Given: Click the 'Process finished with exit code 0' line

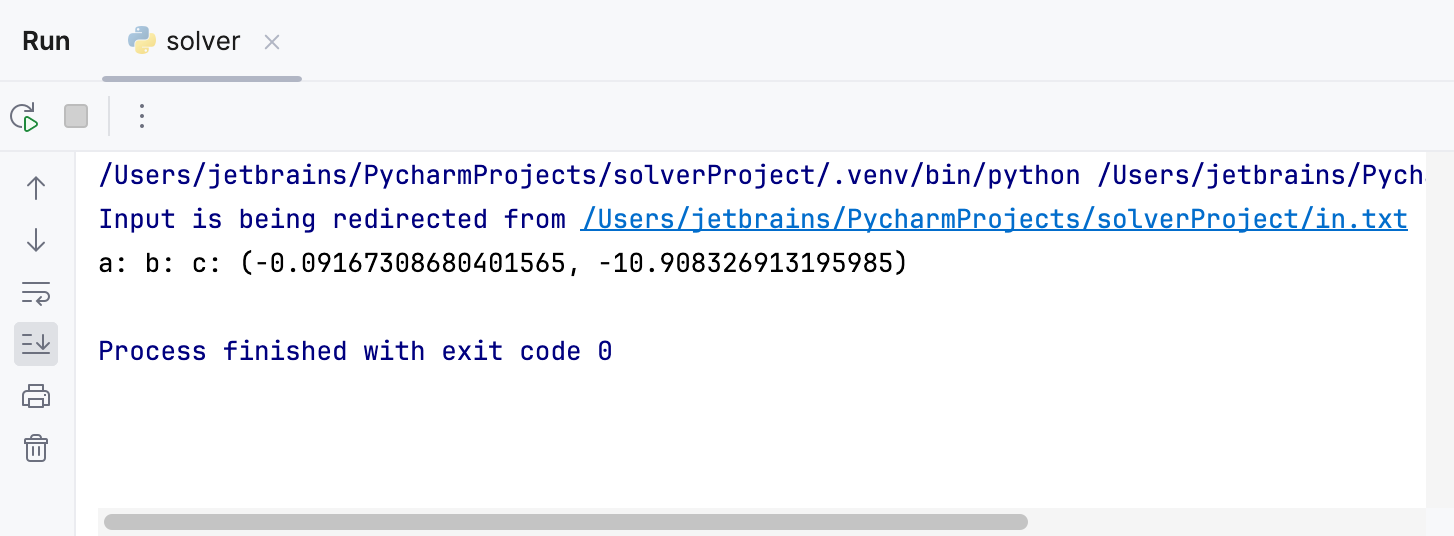Looking at the screenshot, I should coord(355,351).
